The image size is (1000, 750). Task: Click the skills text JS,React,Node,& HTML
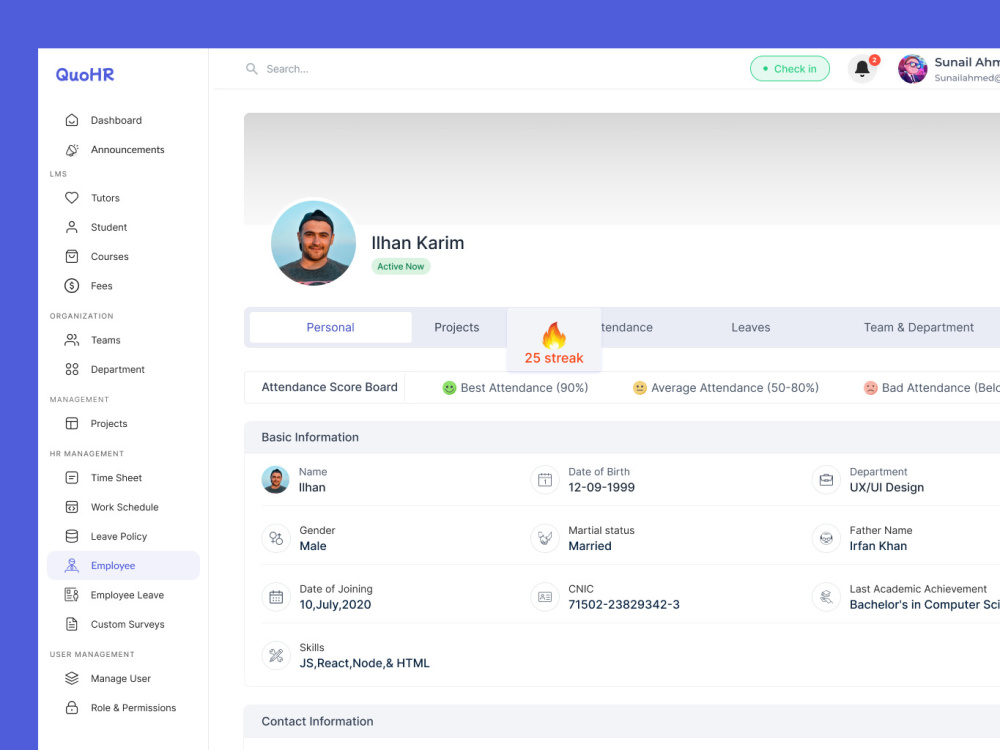364,663
